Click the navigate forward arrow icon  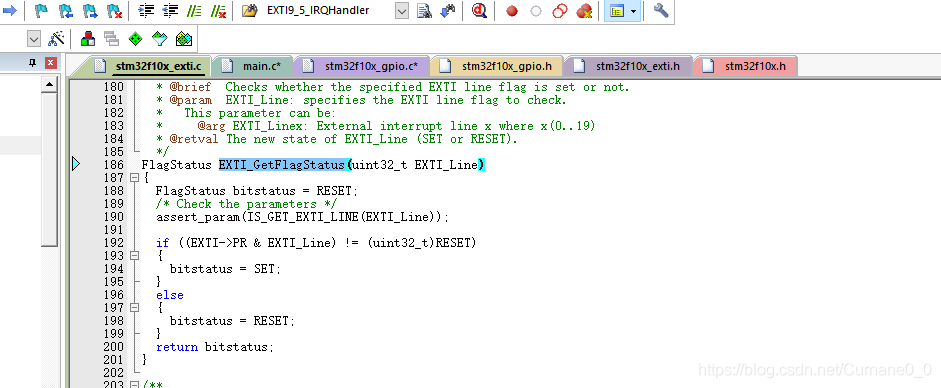pyautogui.click(x=9, y=10)
